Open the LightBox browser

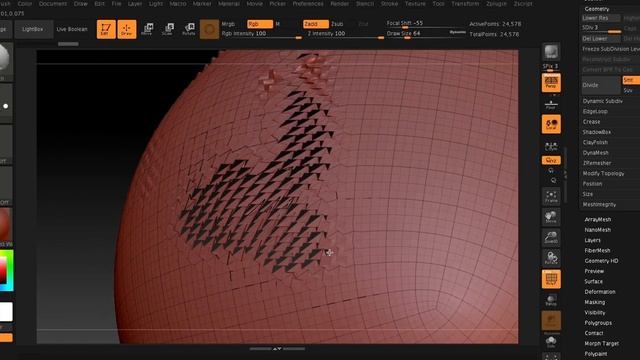[33, 29]
